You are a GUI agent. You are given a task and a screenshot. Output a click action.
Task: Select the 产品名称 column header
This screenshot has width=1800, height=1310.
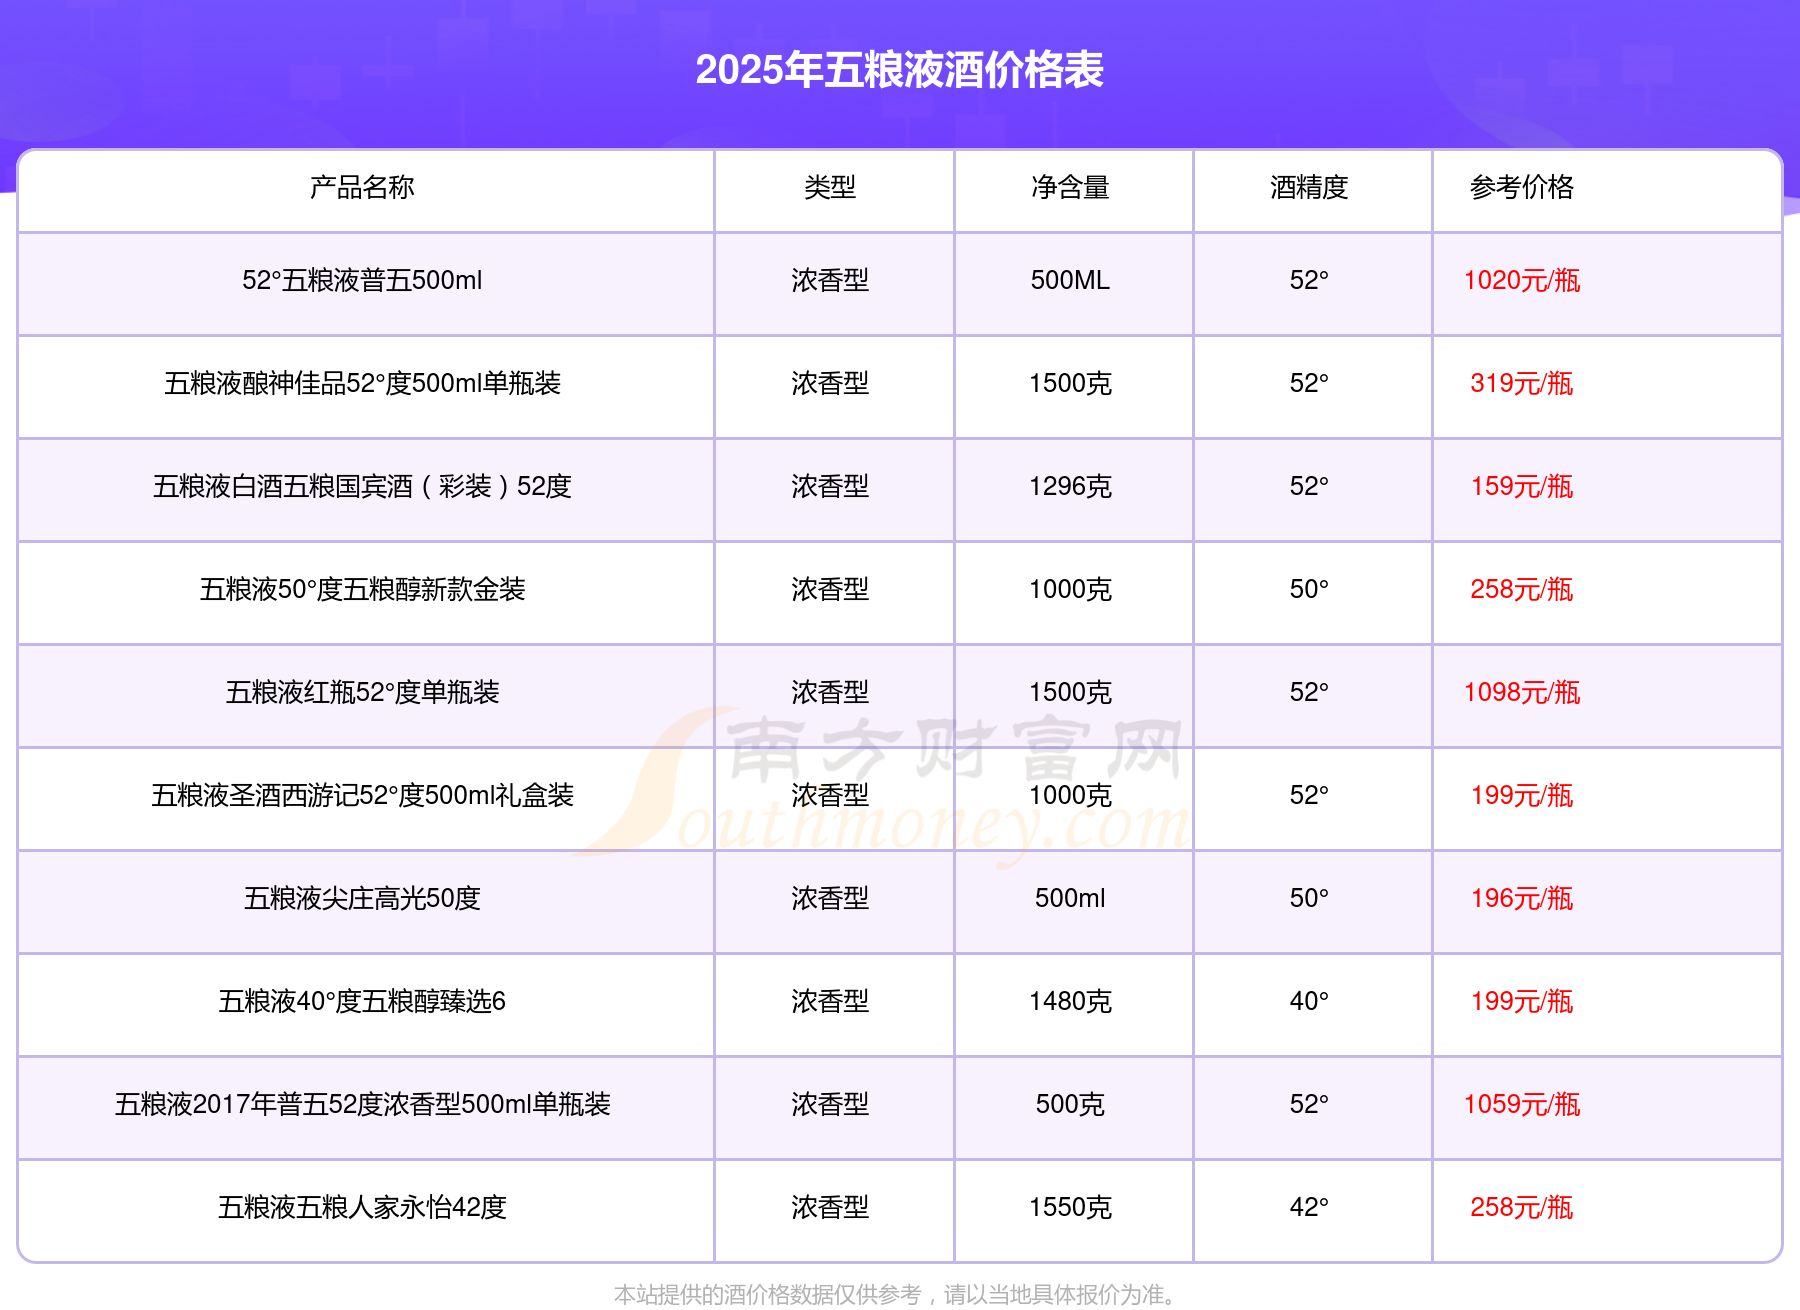362,187
